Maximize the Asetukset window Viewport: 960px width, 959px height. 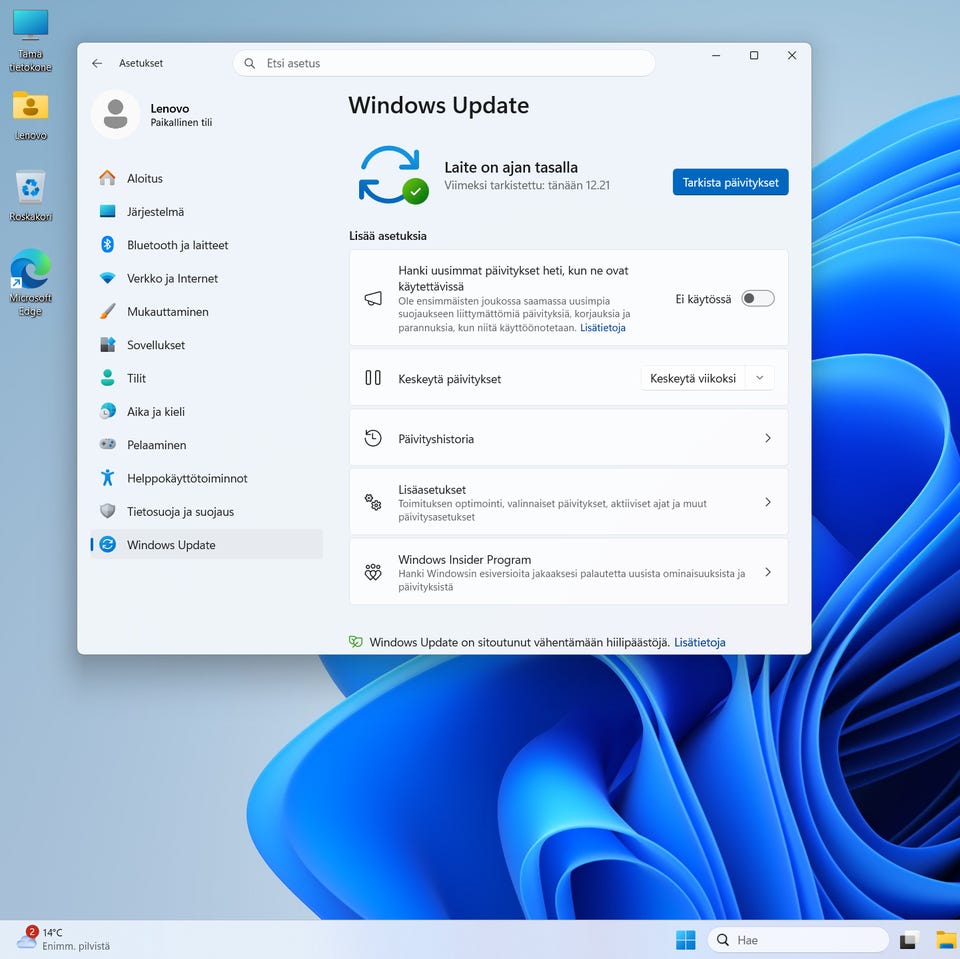point(754,55)
